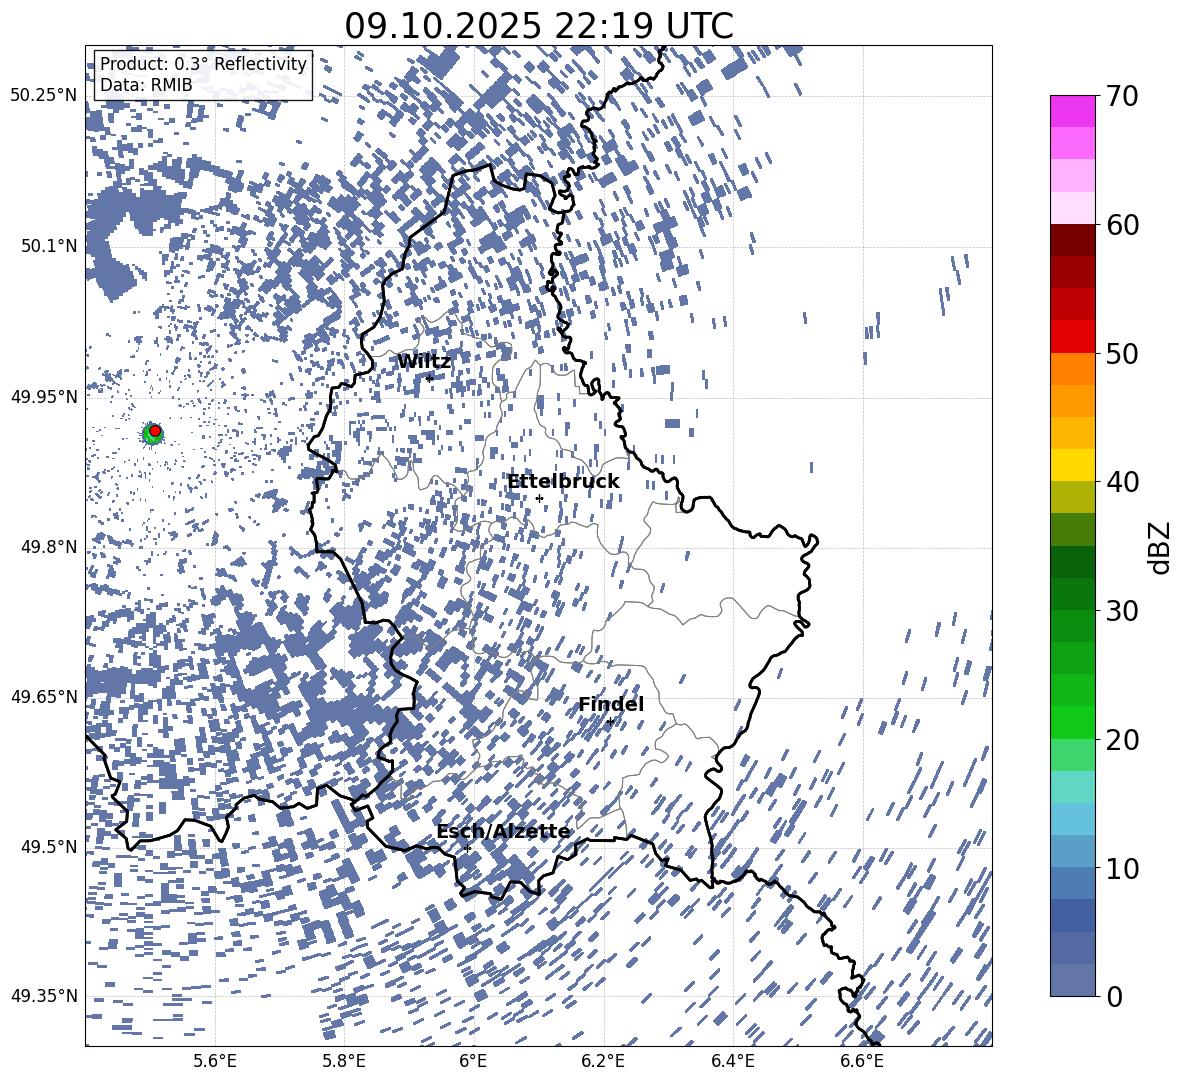Click the 50 tick on colorbar

[x=1122, y=353]
